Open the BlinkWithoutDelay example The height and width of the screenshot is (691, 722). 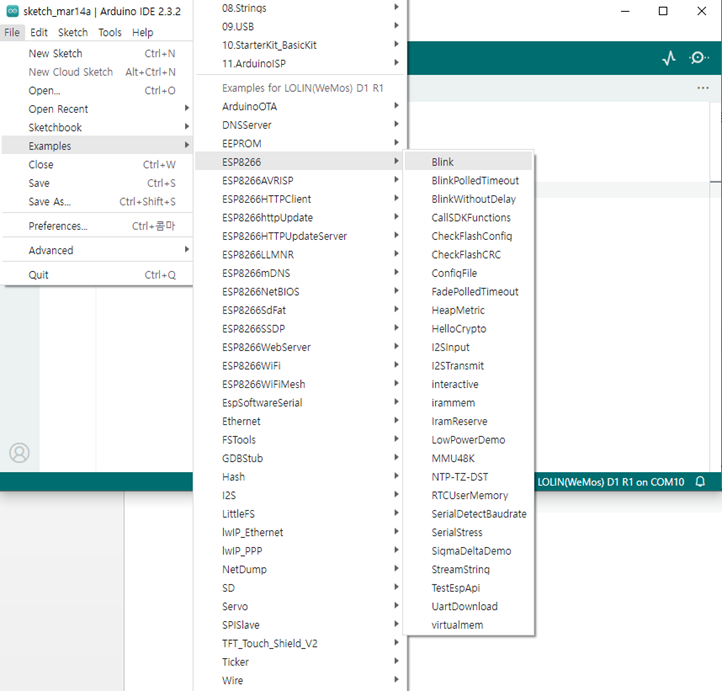tap(468, 199)
